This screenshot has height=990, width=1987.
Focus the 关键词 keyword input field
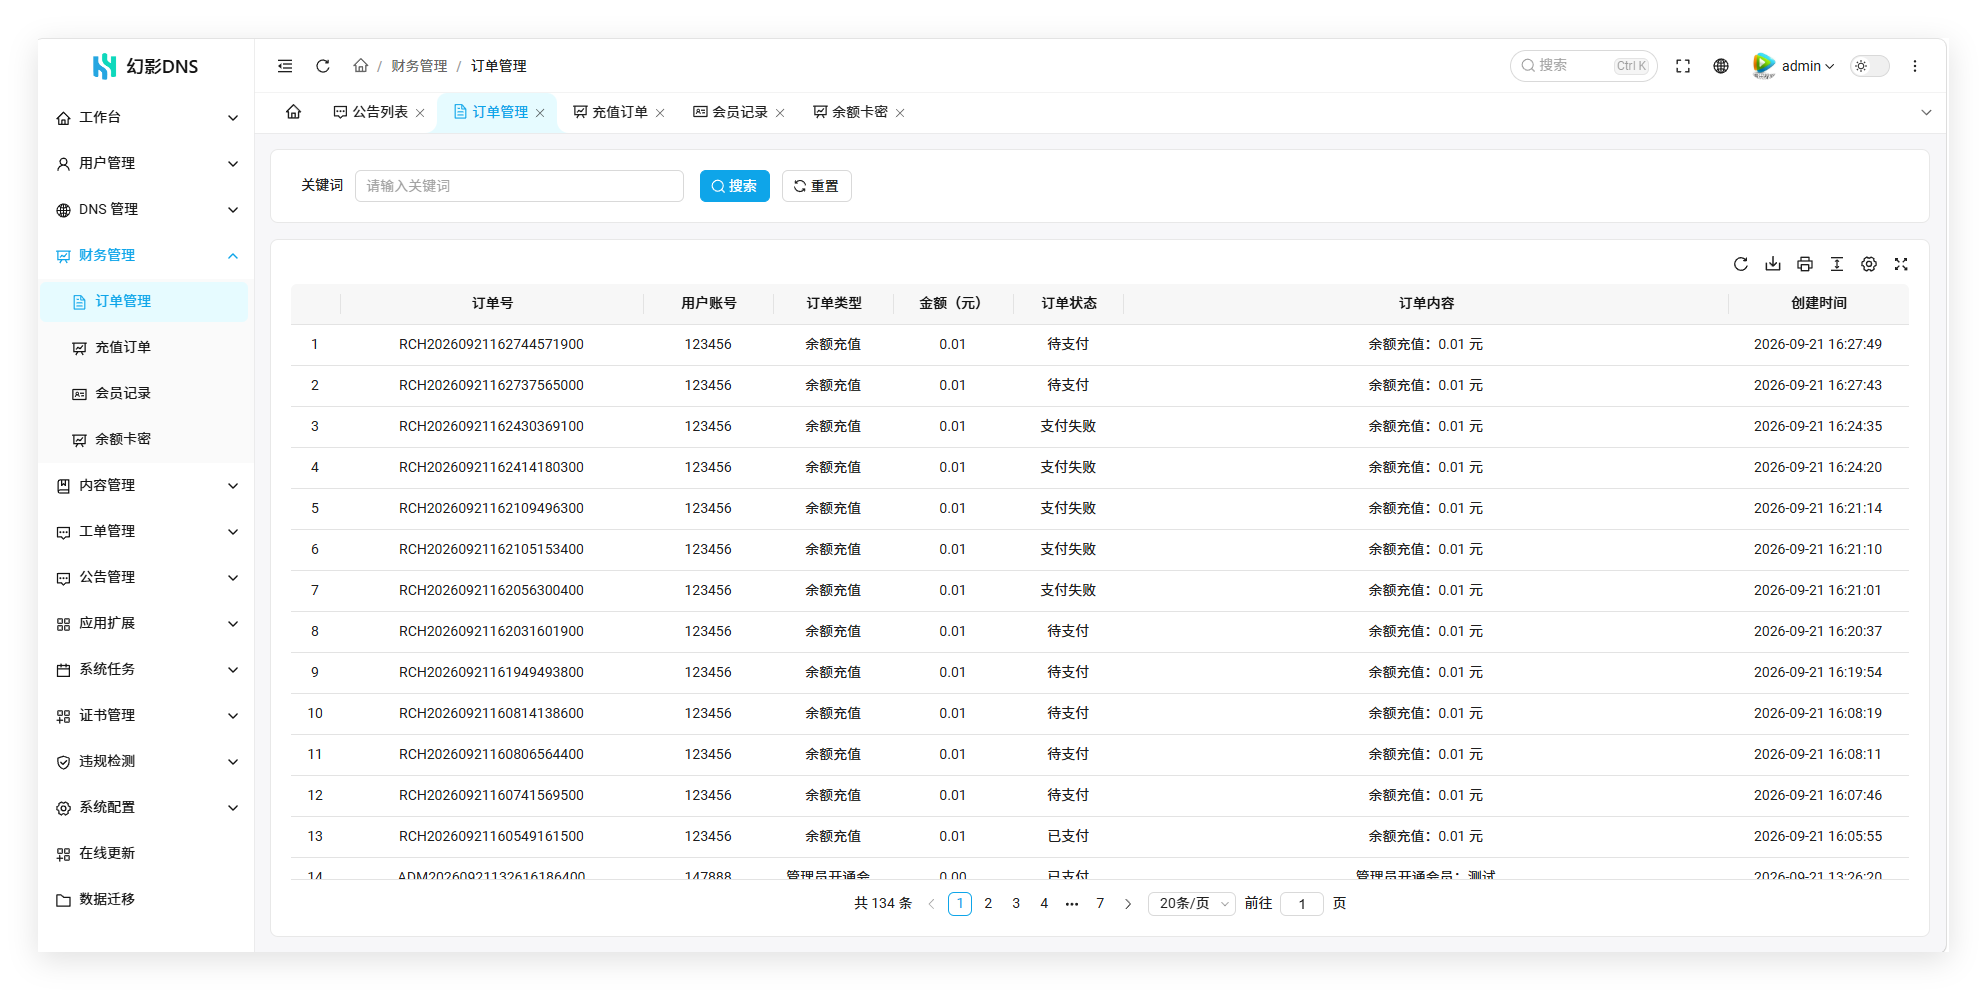[x=520, y=186]
